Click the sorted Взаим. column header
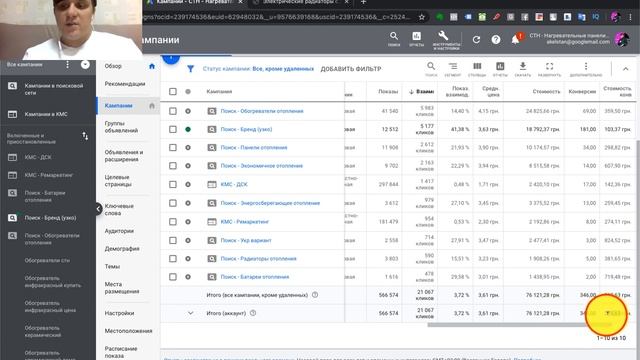Viewport: 640px width, 360px height. tap(421, 91)
